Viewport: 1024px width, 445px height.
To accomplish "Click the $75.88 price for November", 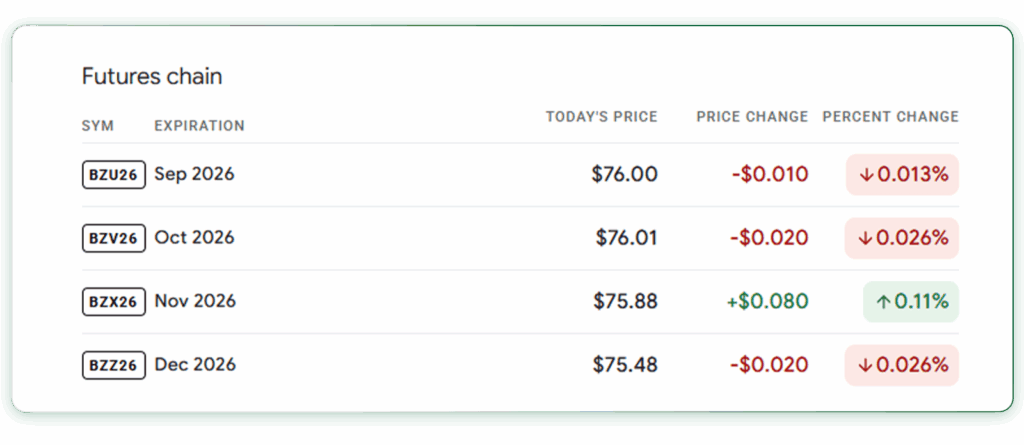I will (626, 301).
